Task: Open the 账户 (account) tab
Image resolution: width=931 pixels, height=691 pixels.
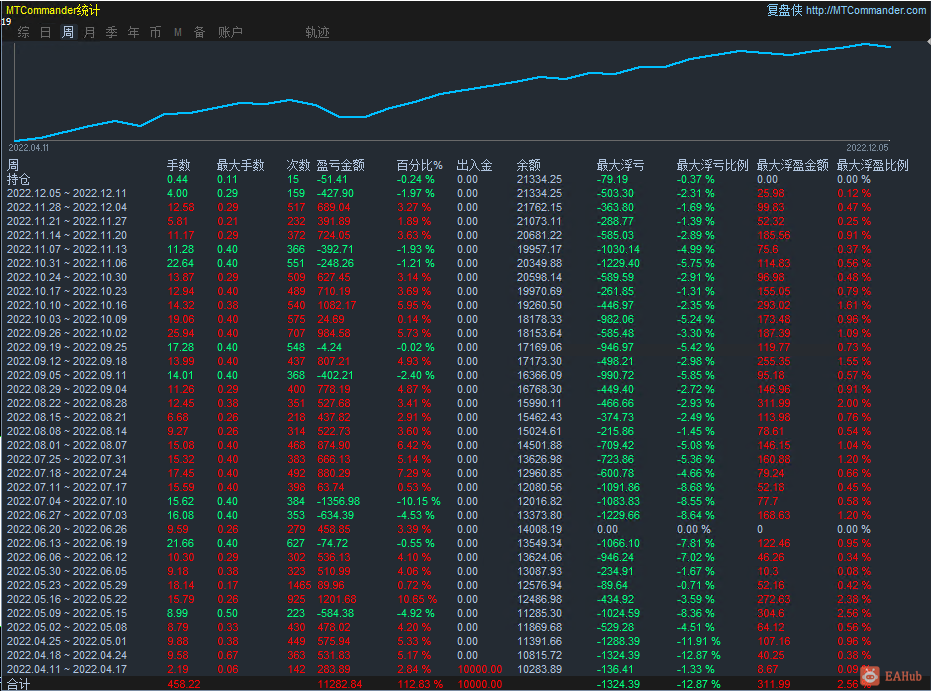Action: pos(230,32)
